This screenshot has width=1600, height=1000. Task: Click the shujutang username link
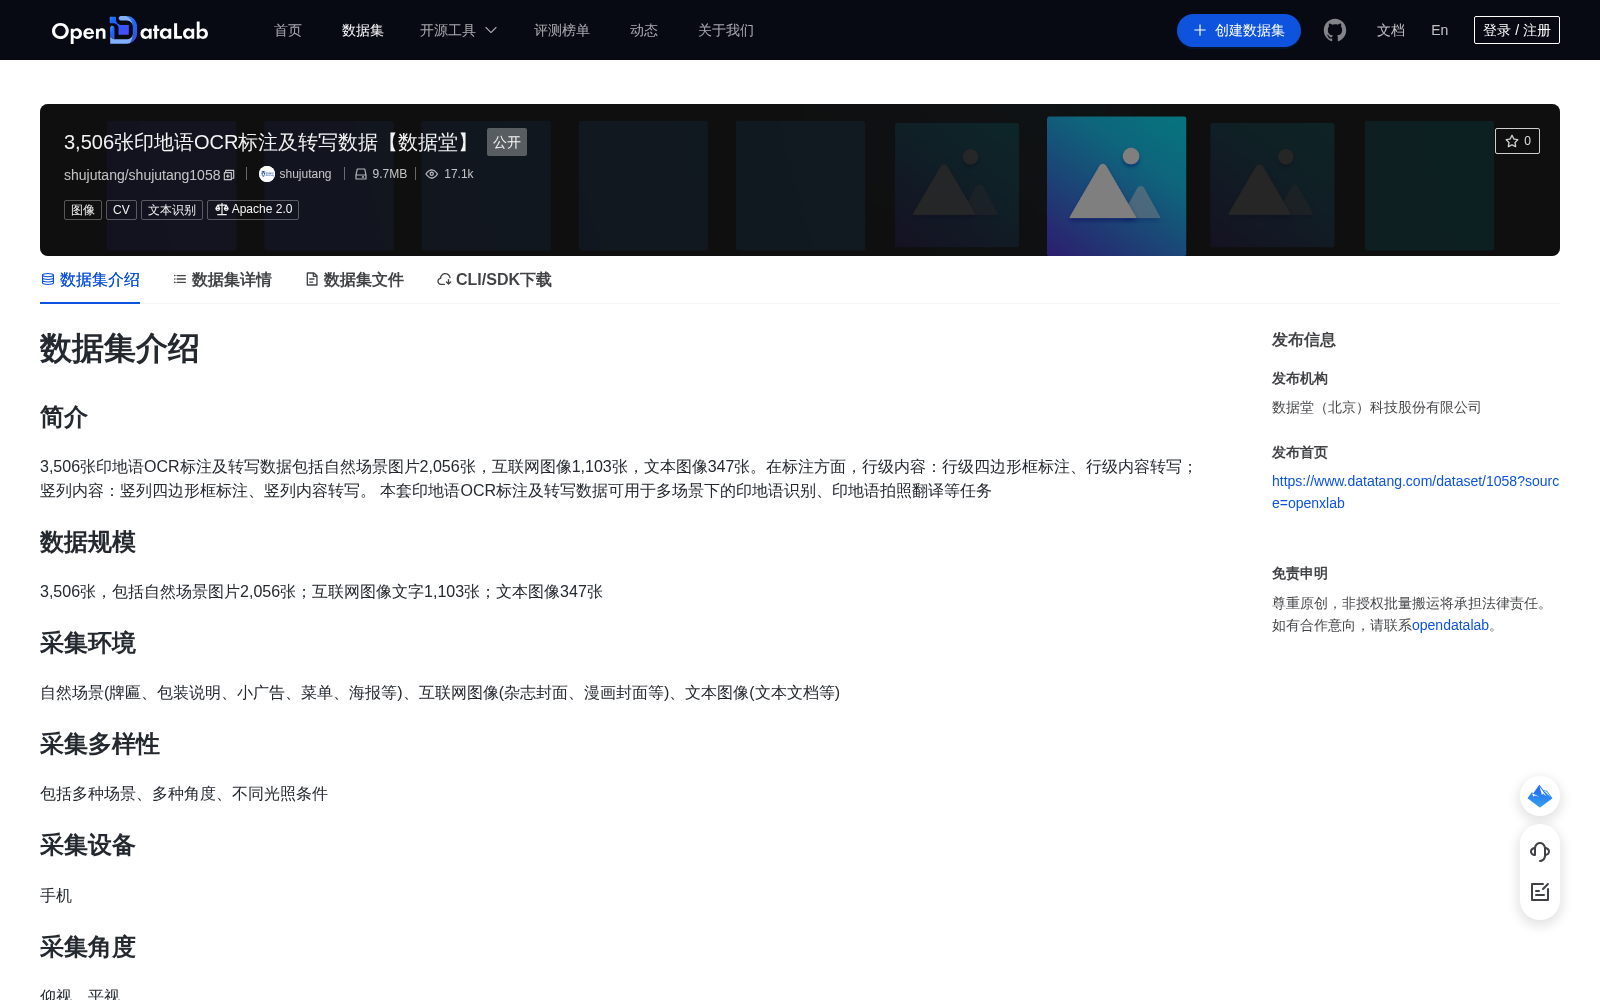point(305,174)
